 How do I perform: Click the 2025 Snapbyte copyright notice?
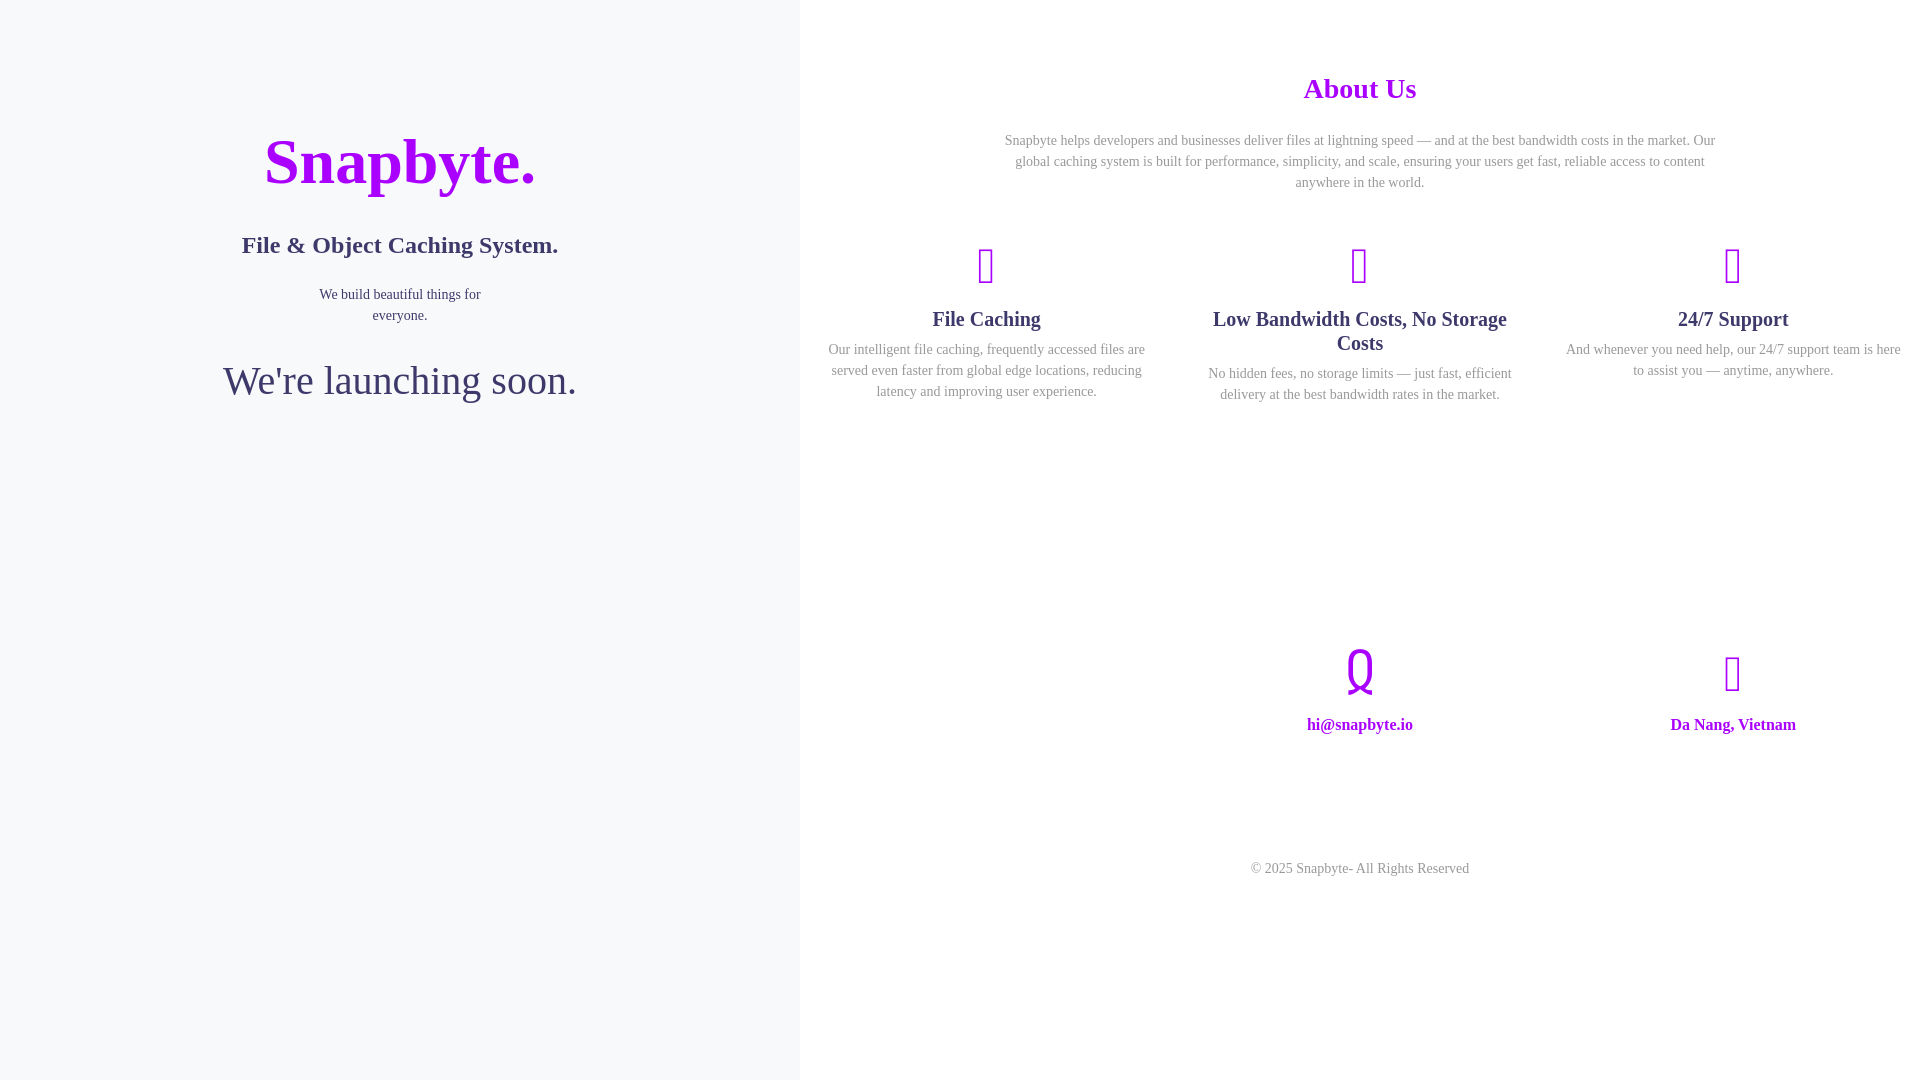(1360, 869)
